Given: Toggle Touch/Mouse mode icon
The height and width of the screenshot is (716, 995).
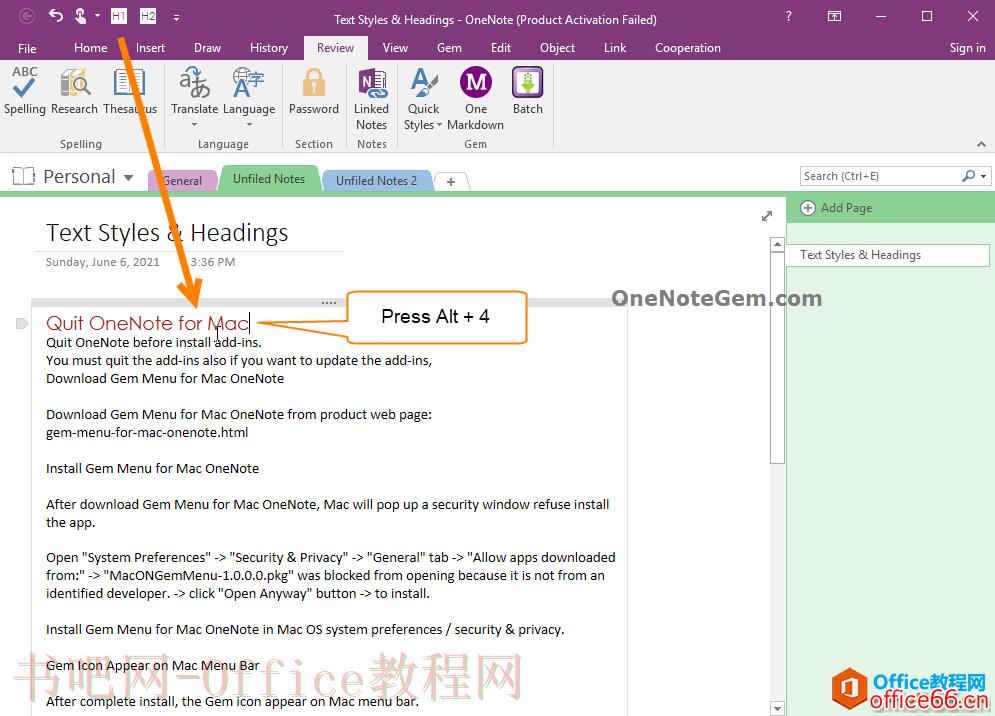Looking at the screenshot, I should (x=81, y=16).
